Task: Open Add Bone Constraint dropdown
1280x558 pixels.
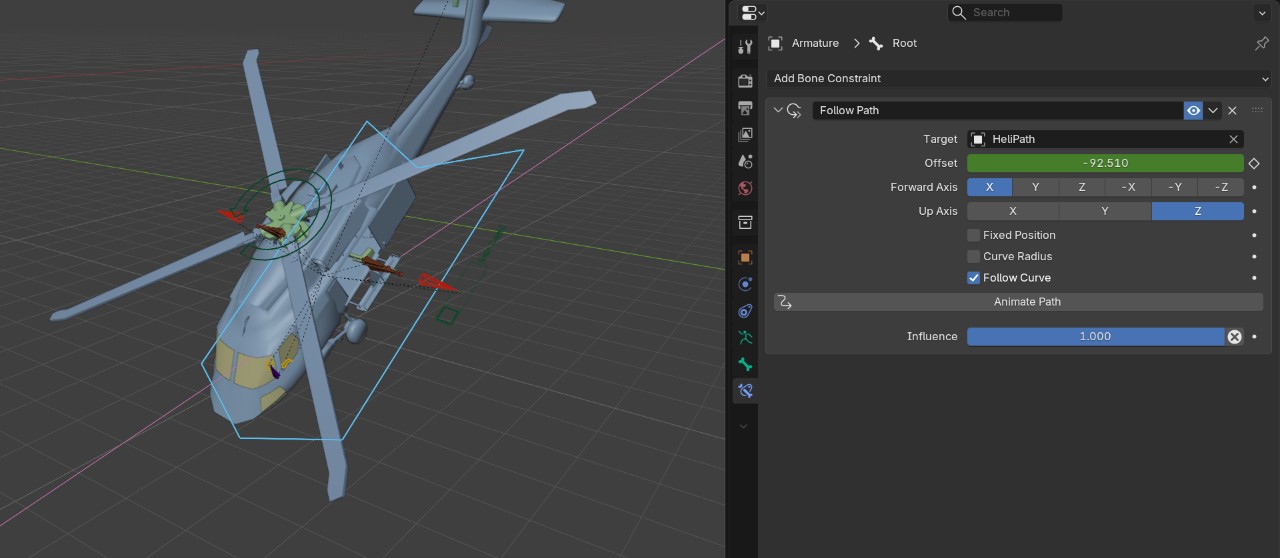Action: coord(1019,78)
